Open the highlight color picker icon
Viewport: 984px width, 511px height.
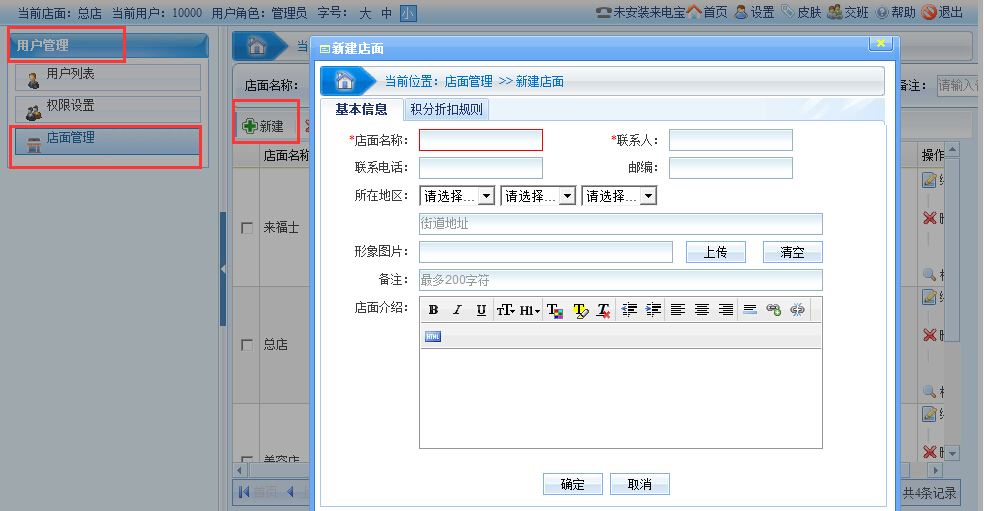pos(580,309)
